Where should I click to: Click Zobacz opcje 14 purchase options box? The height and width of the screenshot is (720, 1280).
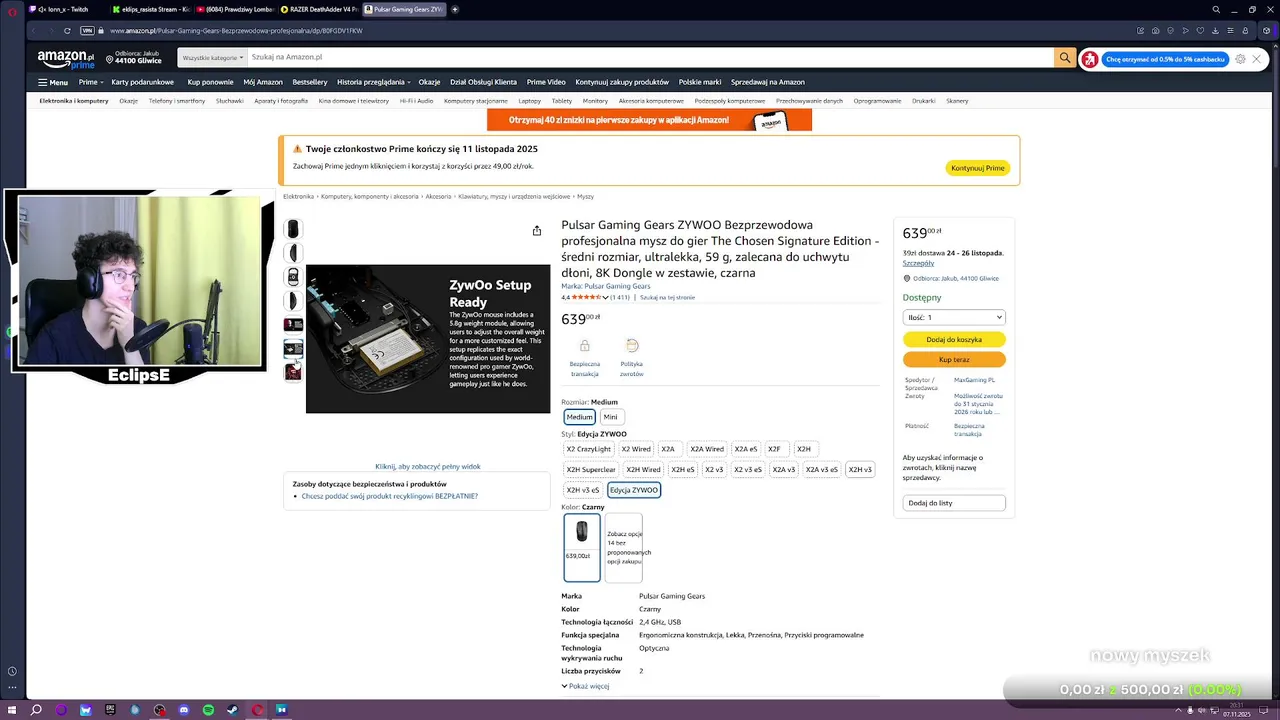pos(624,547)
